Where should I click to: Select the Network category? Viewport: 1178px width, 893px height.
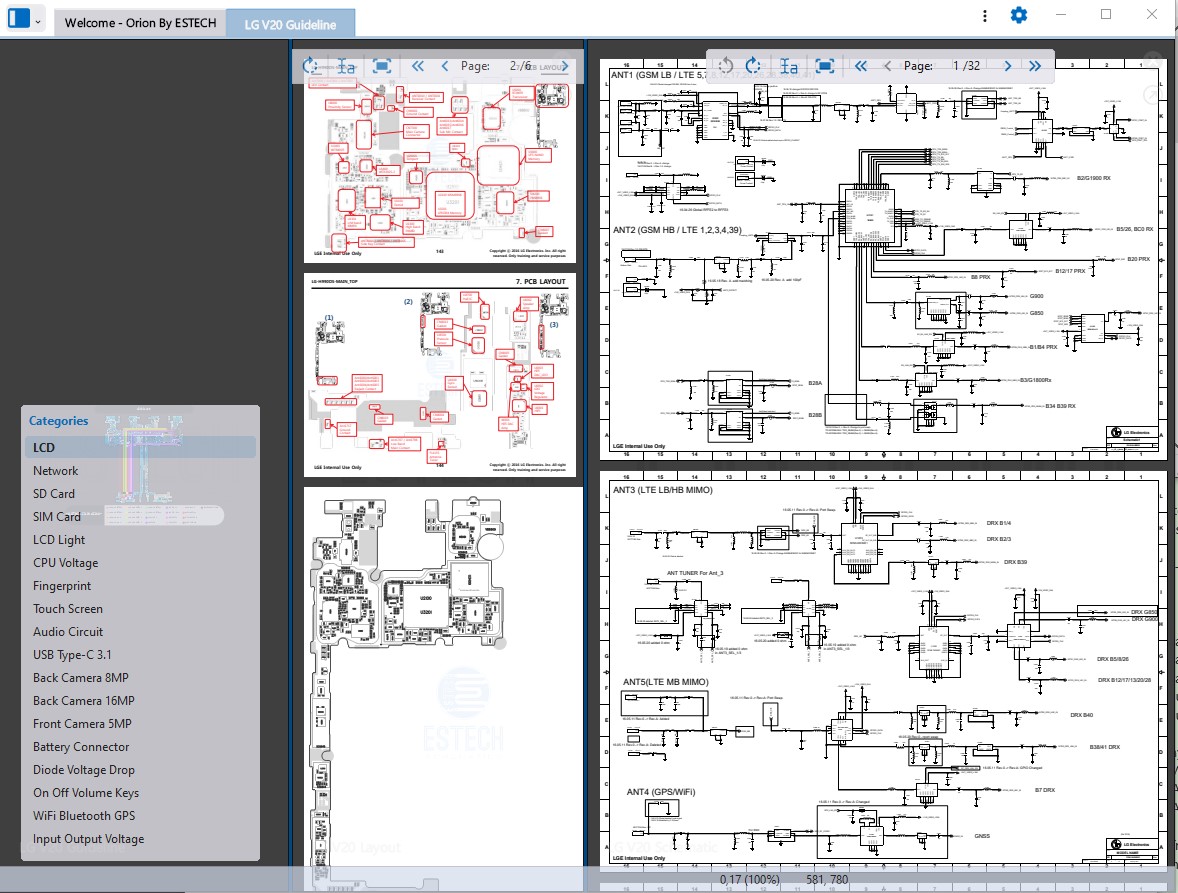click(x=140, y=471)
